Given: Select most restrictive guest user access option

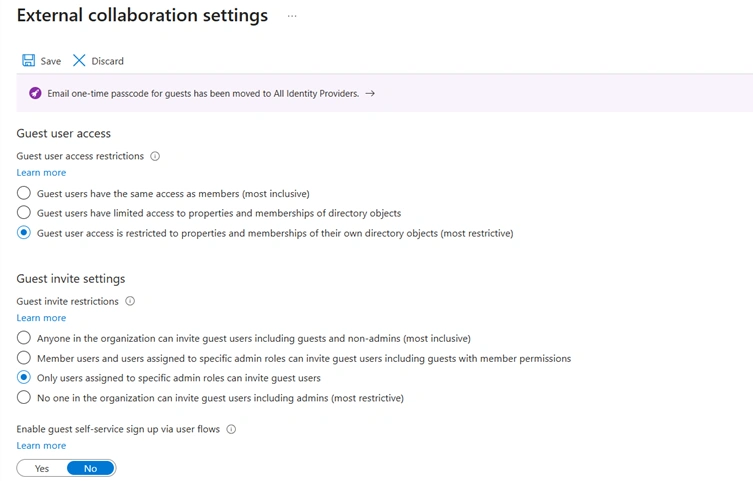Looking at the screenshot, I should 24,233.
